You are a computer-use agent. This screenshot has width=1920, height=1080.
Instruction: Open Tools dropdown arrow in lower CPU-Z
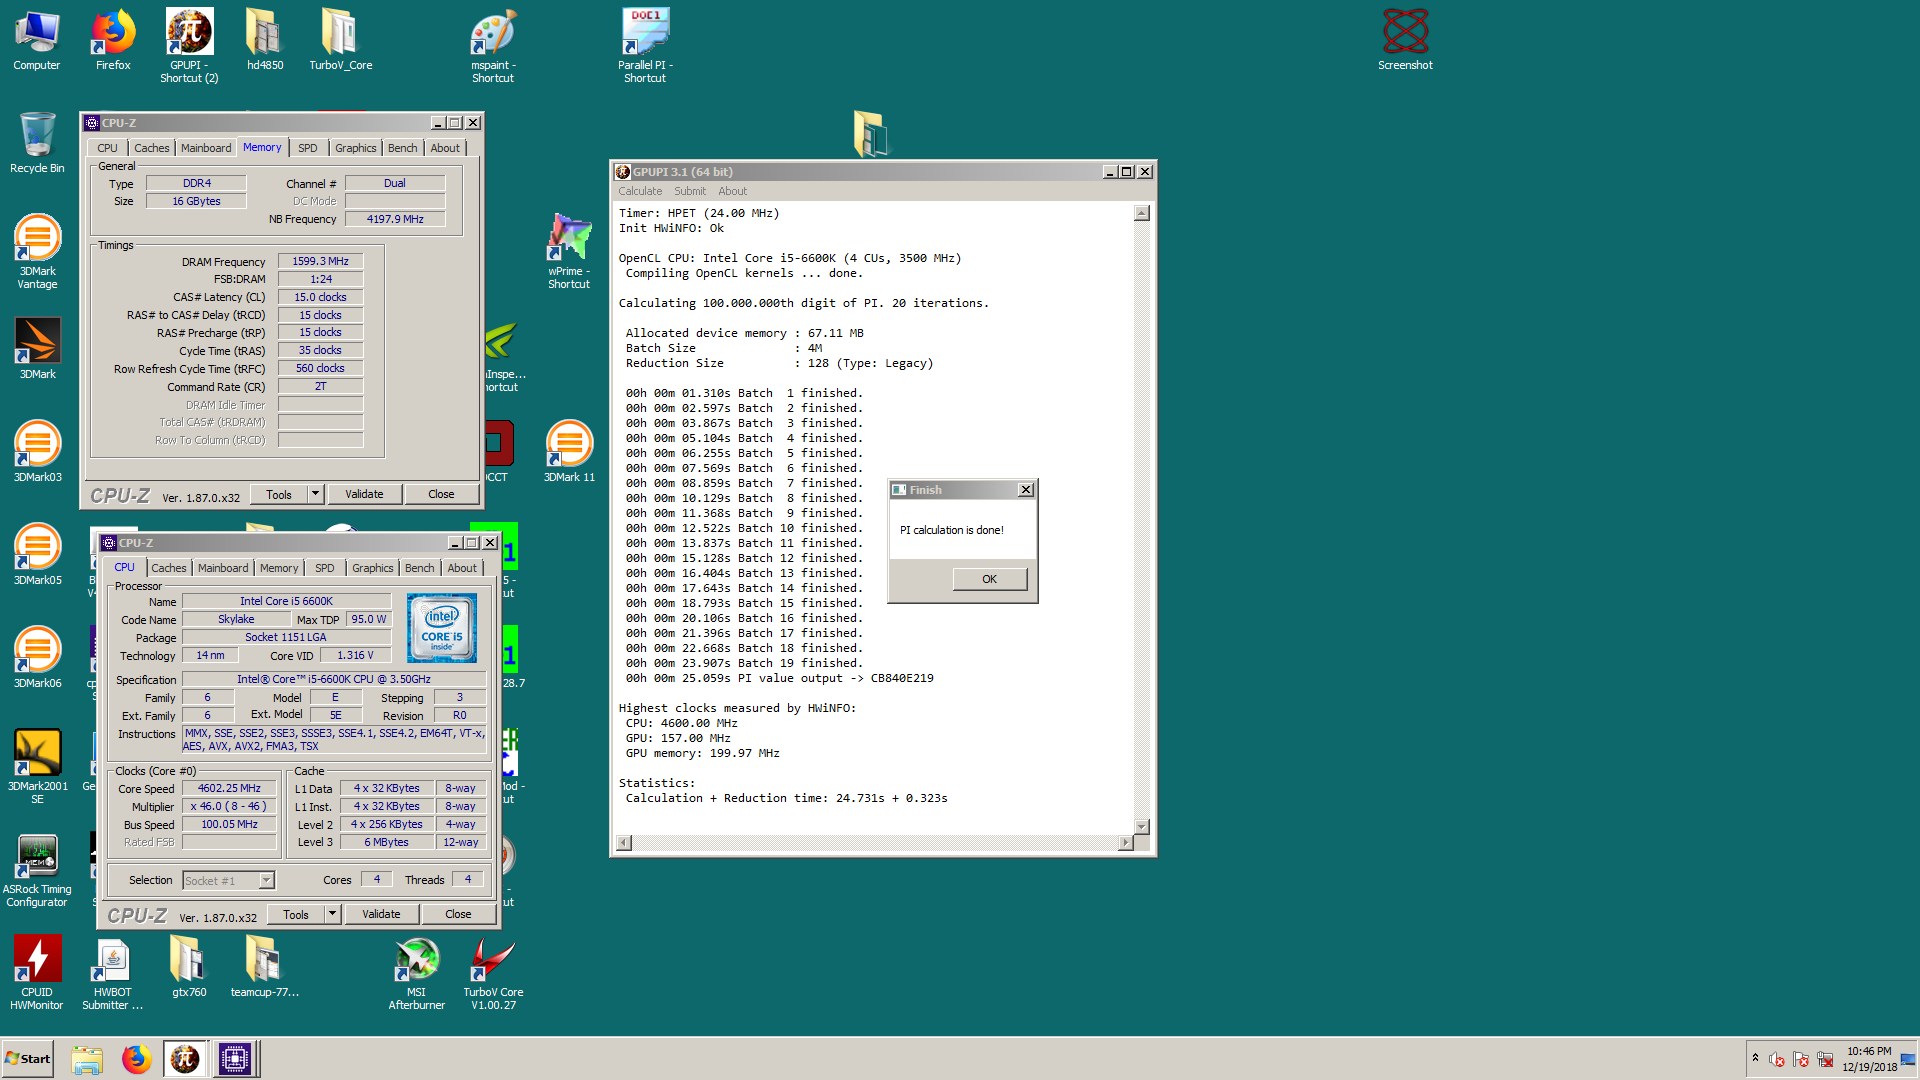click(332, 914)
